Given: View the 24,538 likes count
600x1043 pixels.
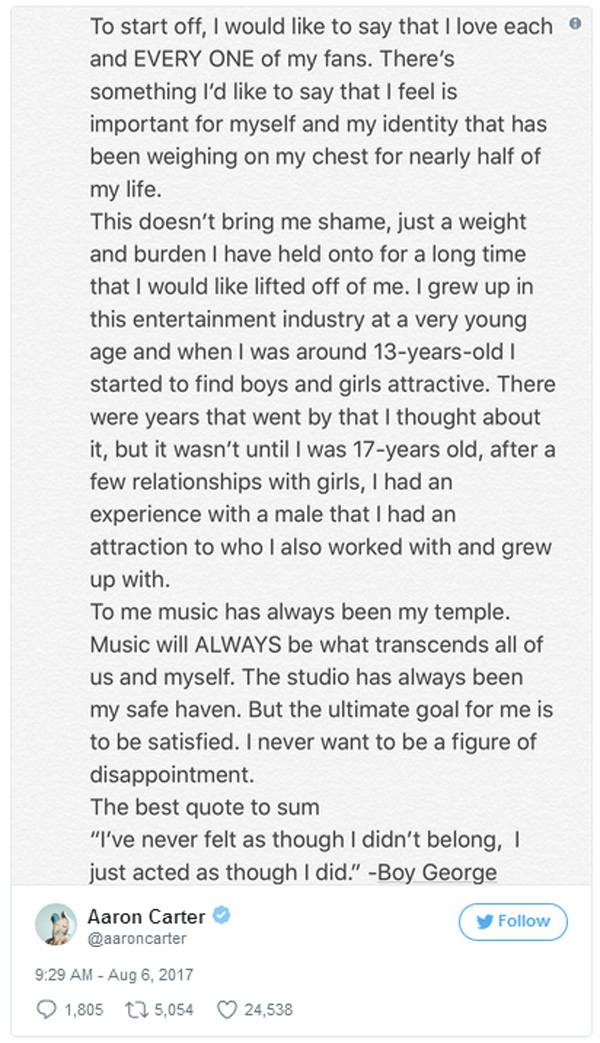Looking at the screenshot, I should (x=268, y=1010).
